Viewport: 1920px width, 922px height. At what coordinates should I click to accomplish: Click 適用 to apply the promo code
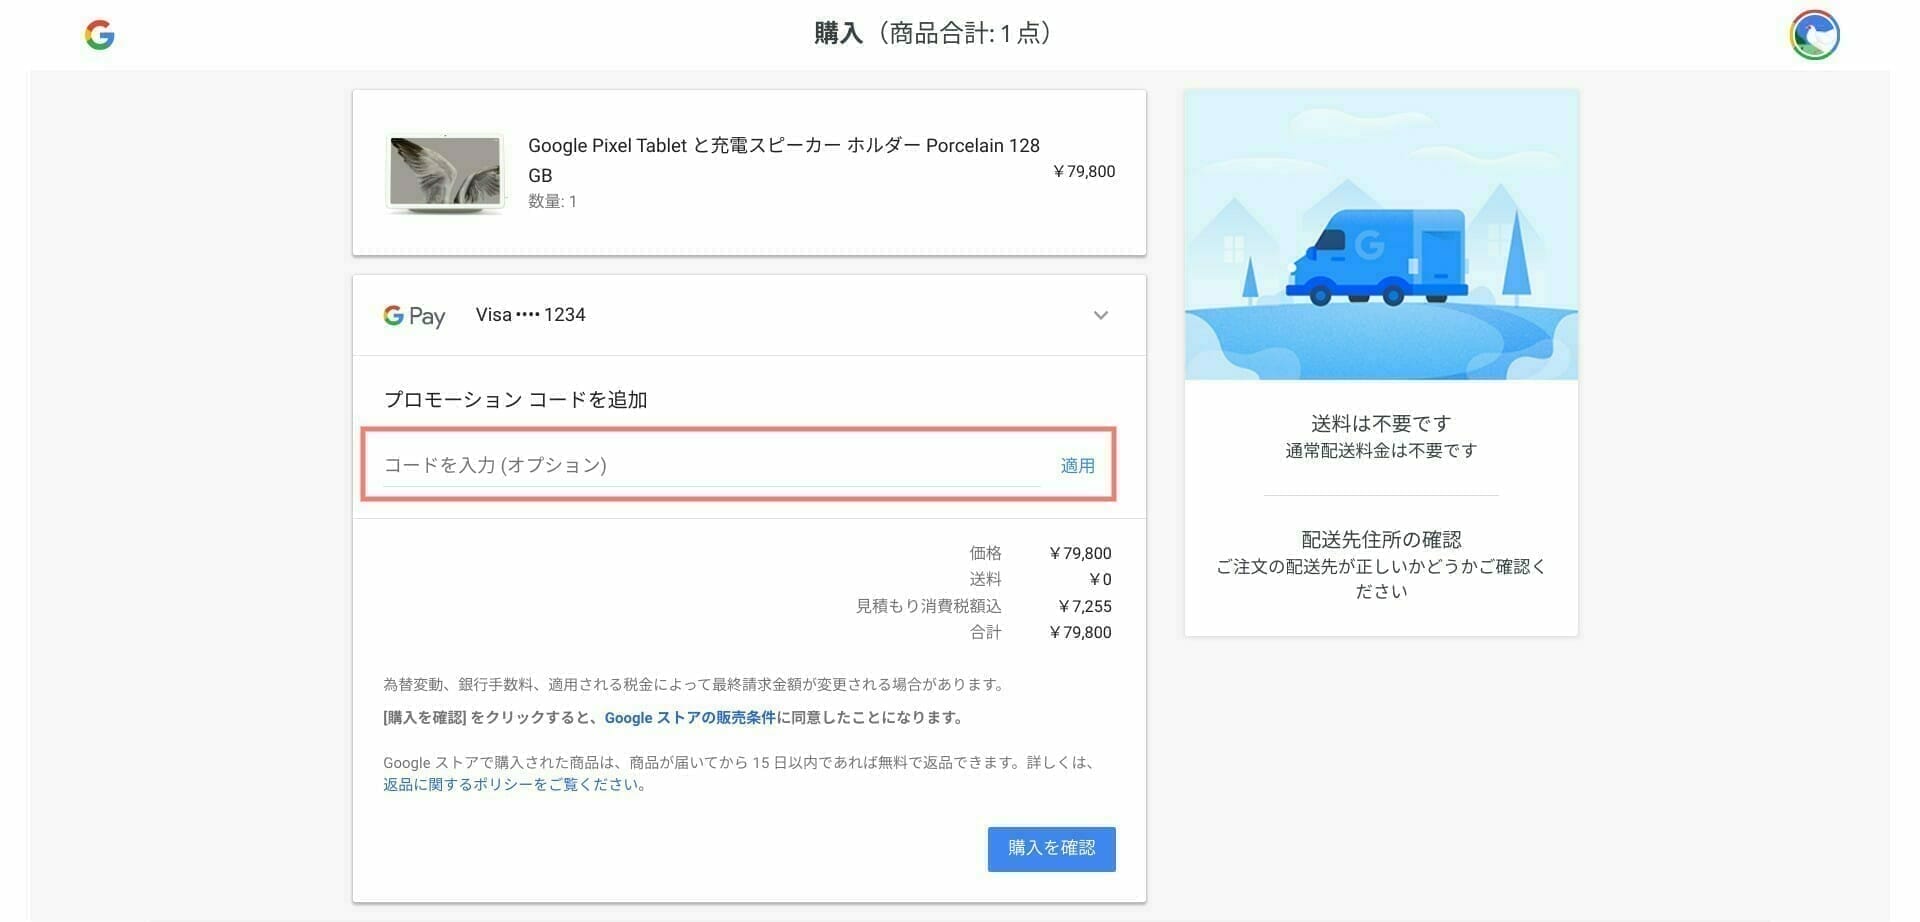point(1078,466)
